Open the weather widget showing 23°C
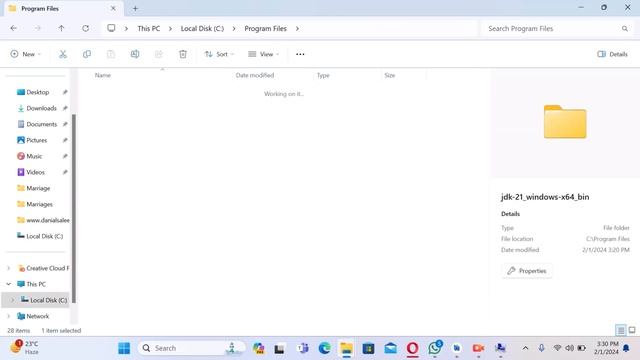Image resolution: width=640 pixels, height=360 pixels. [24, 347]
